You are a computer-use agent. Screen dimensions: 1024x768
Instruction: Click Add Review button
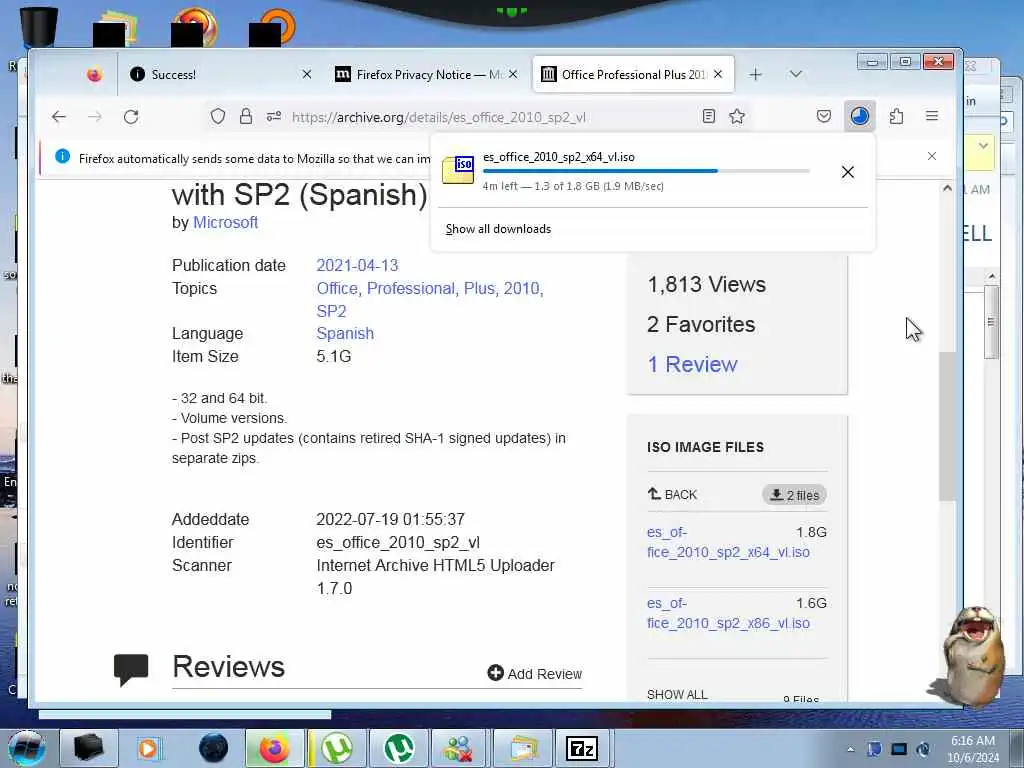click(535, 673)
